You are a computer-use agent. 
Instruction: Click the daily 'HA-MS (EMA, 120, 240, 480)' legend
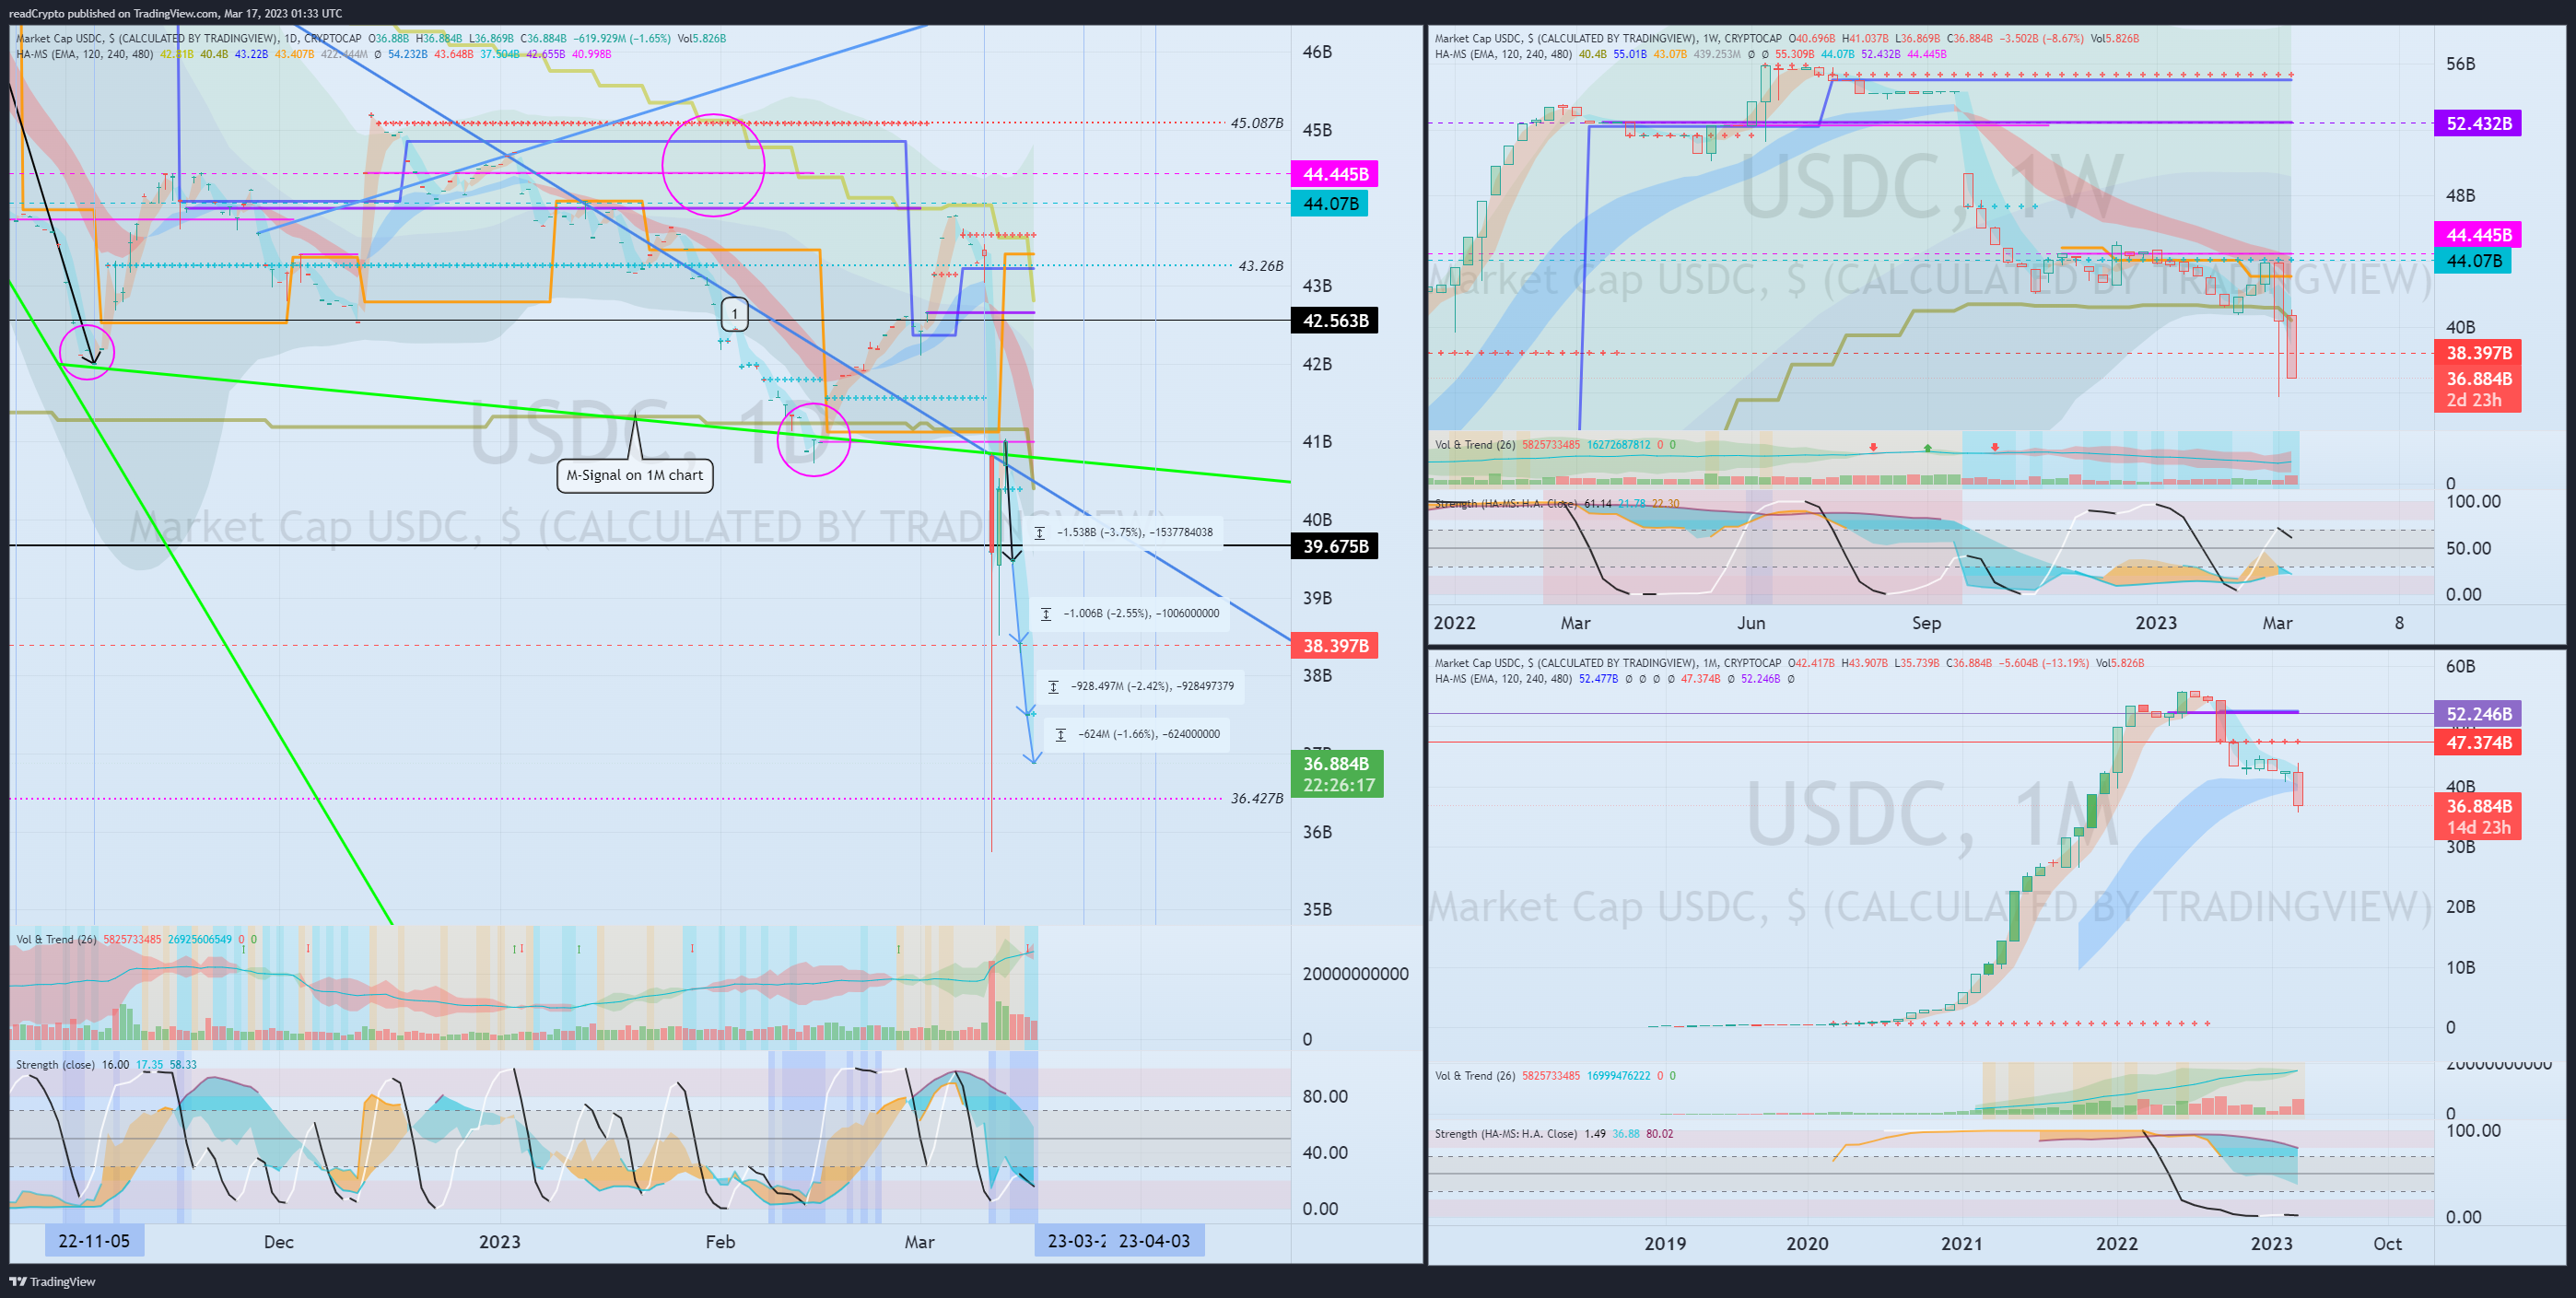(x=85, y=54)
